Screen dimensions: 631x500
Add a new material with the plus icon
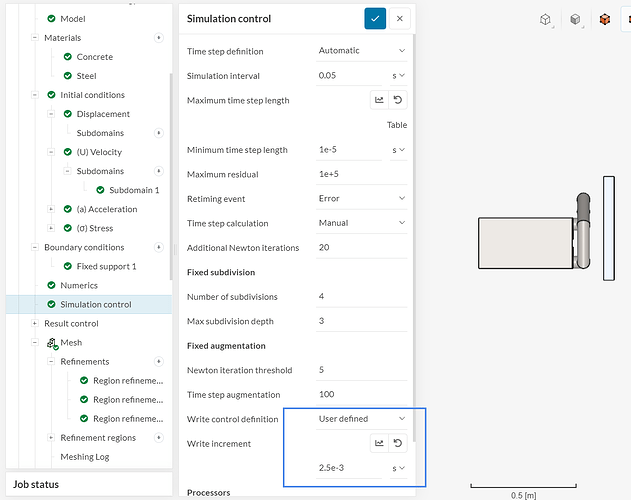tap(158, 38)
